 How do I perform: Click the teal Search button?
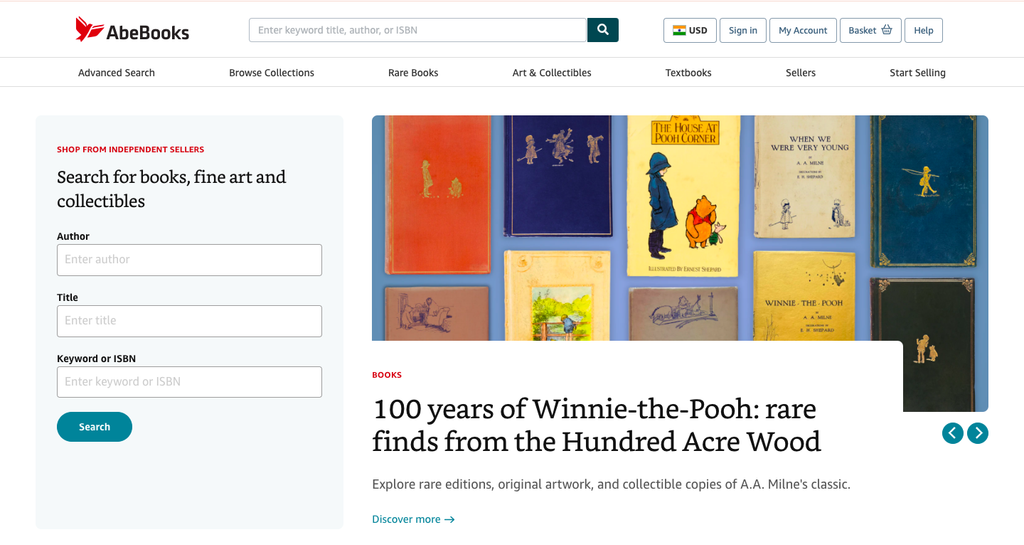(95, 427)
